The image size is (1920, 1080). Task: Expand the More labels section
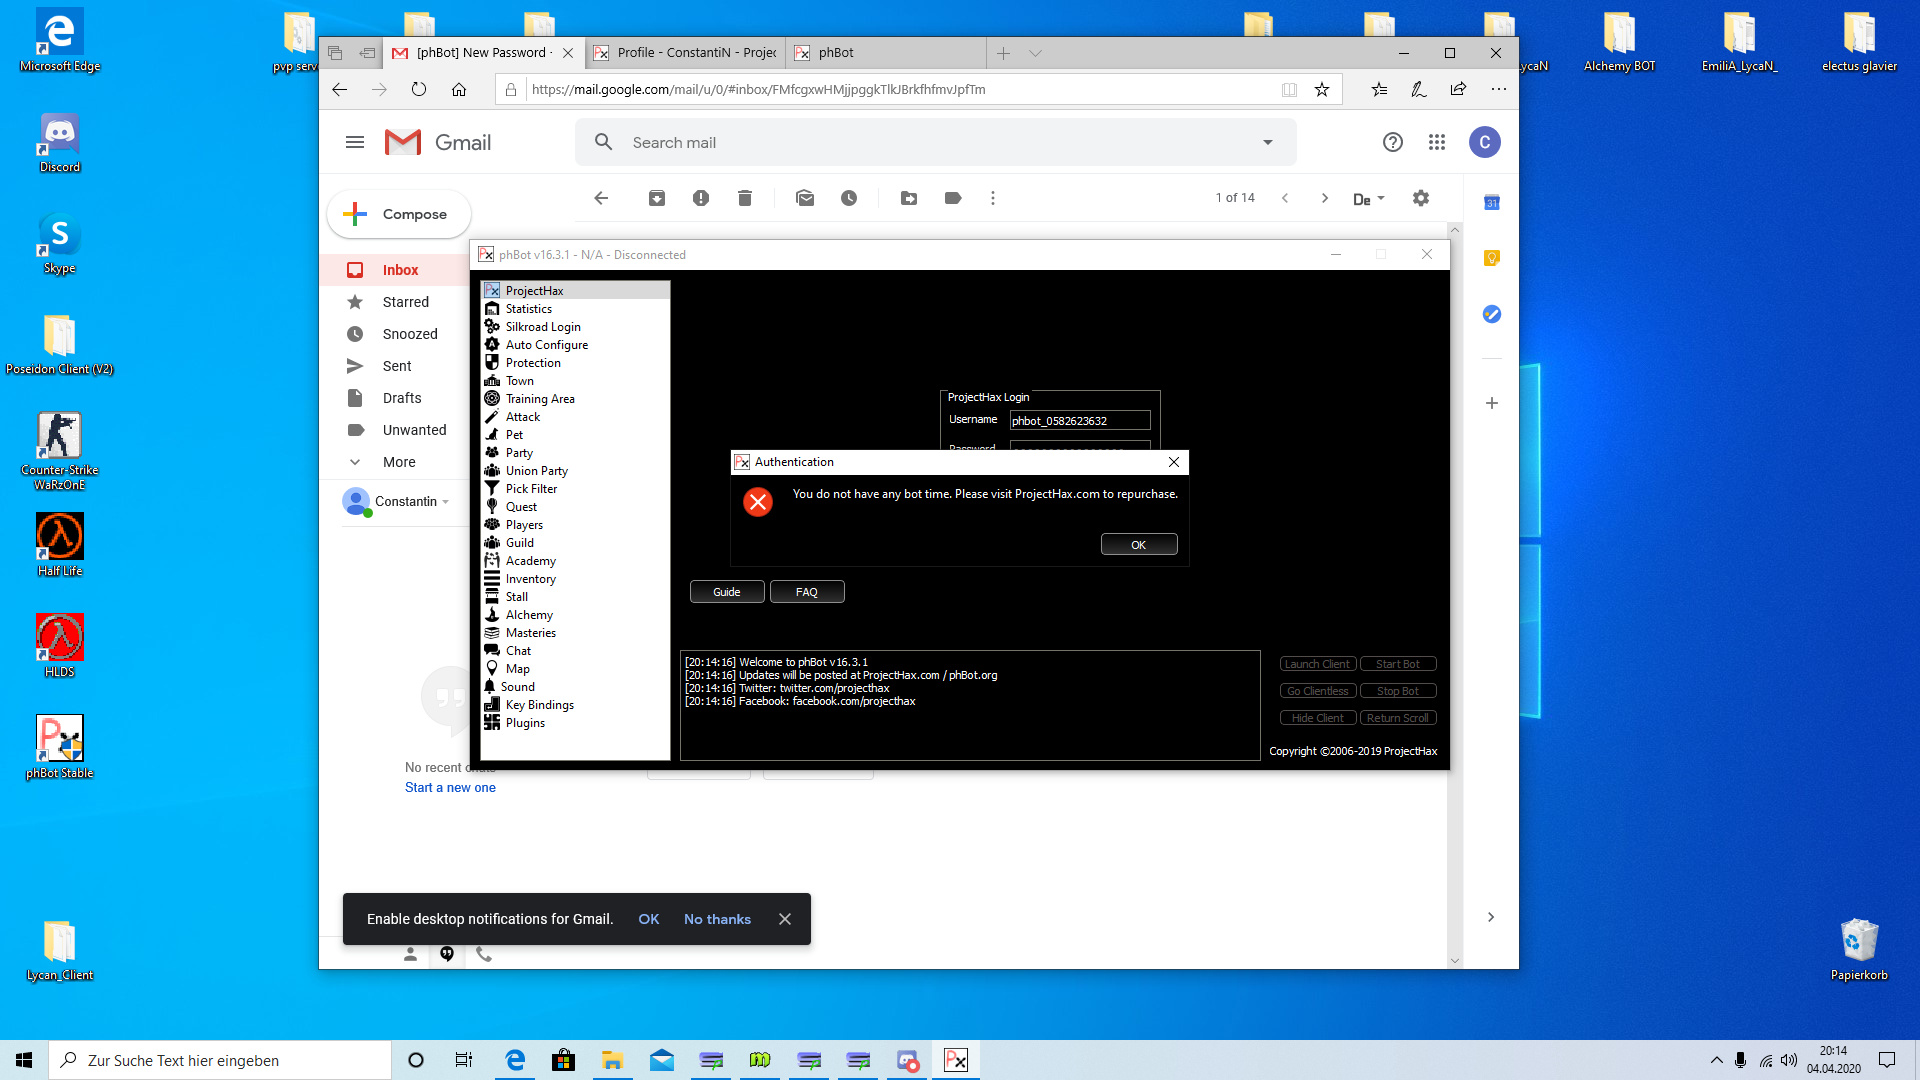pyautogui.click(x=398, y=462)
